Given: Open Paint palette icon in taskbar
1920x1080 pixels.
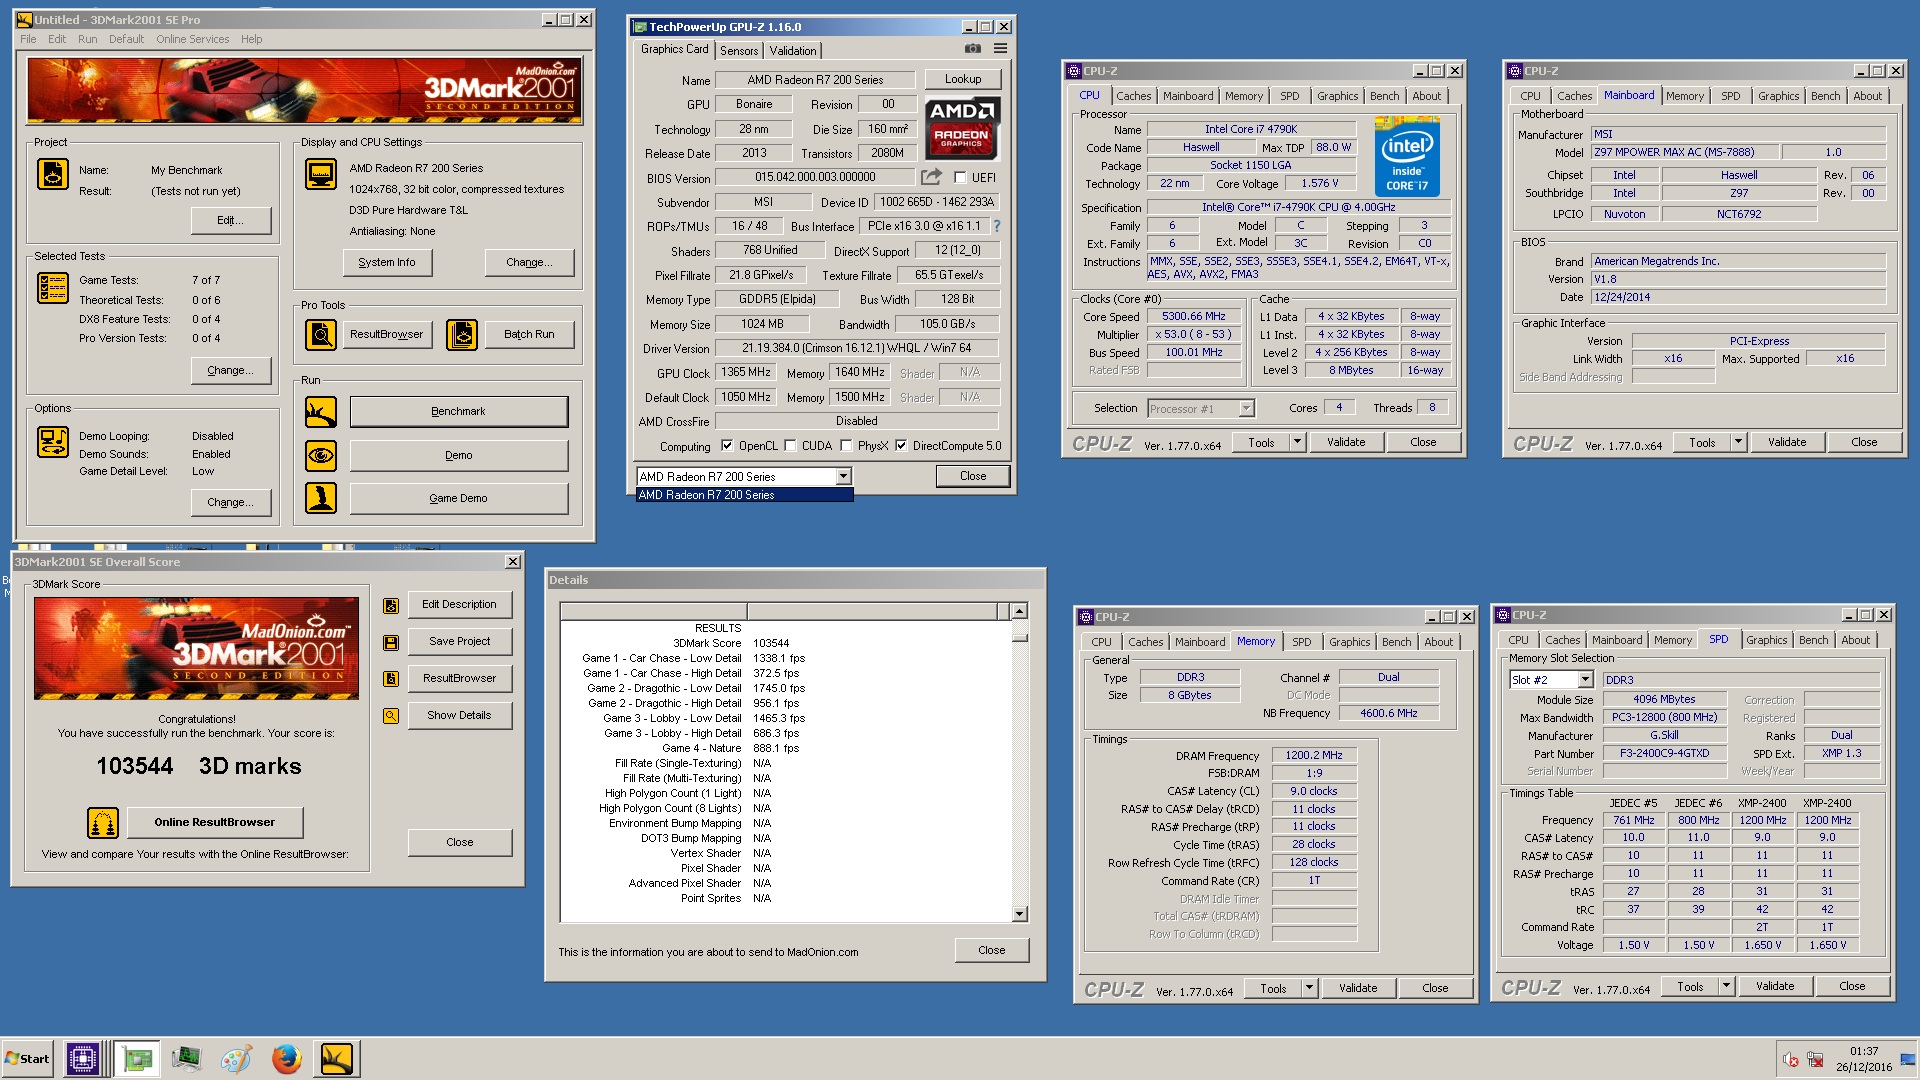Looking at the screenshot, I should pyautogui.click(x=236, y=1059).
